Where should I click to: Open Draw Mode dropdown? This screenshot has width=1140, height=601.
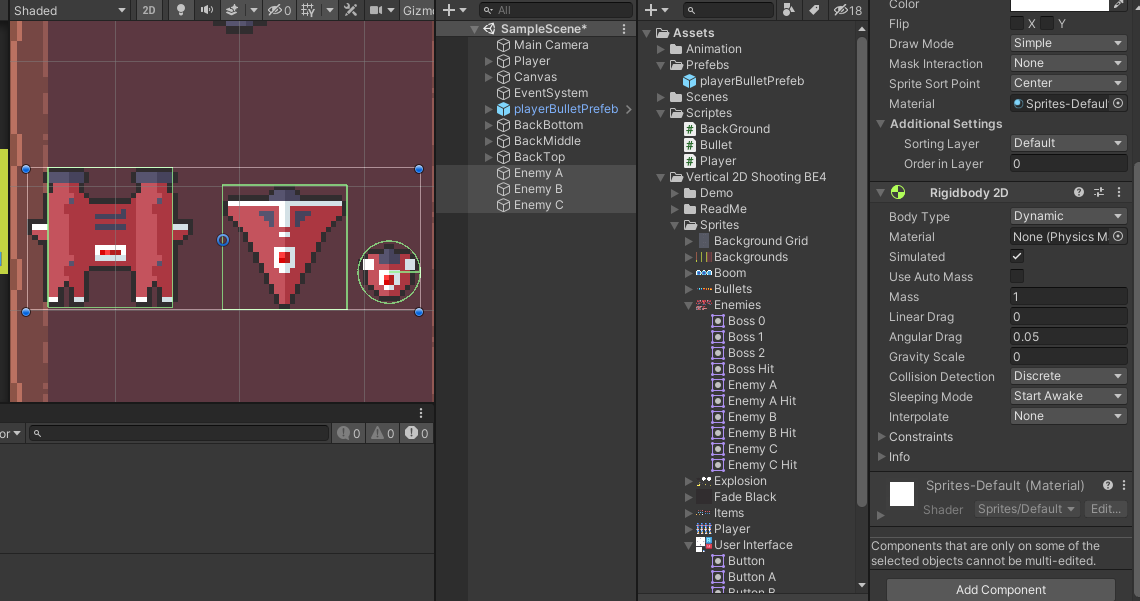pyautogui.click(x=1069, y=43)
